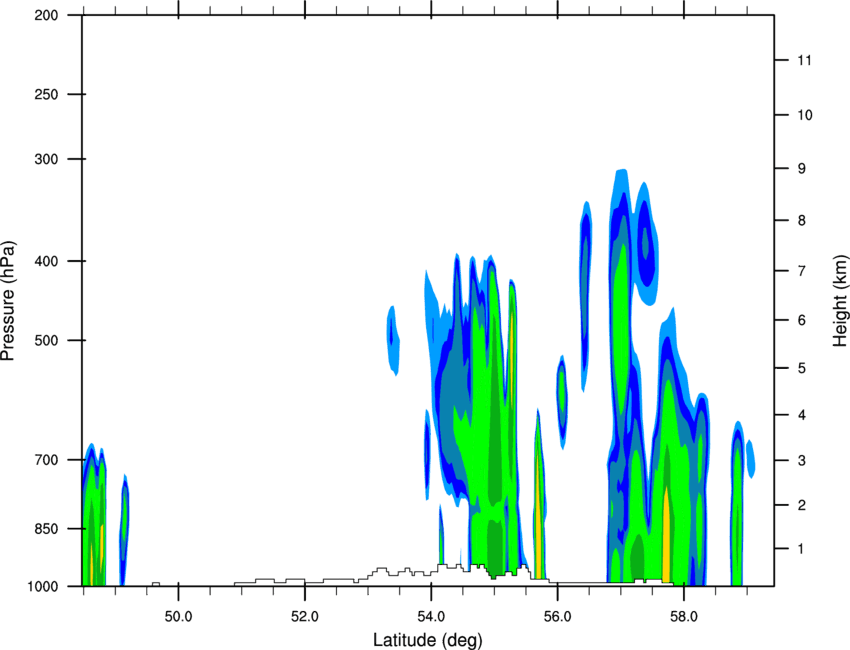Click the 2 km height tick label
The image size is (850, 650).
click(x=802, y=505)
